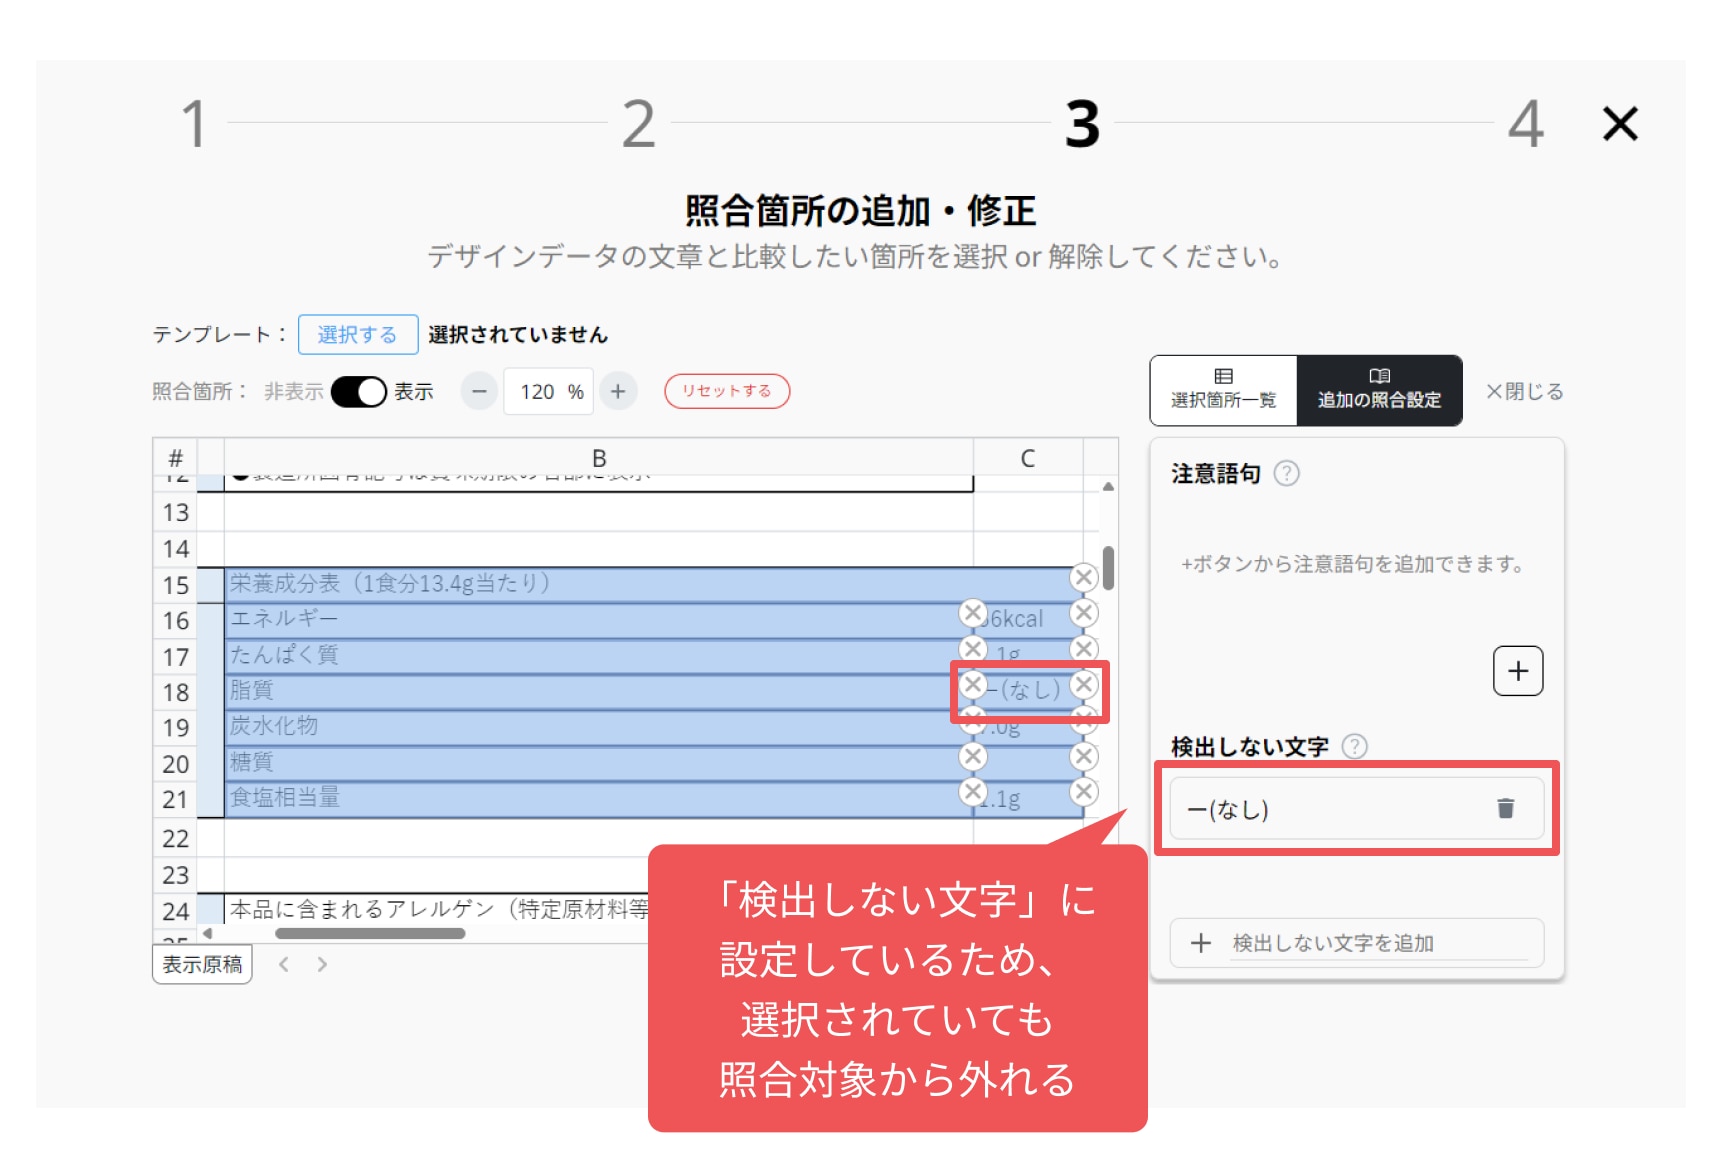The width and height of the screenshot is (1720, 1168).
Task: Toggle 照合箇所 display switch
Action: tap(359, 391)
